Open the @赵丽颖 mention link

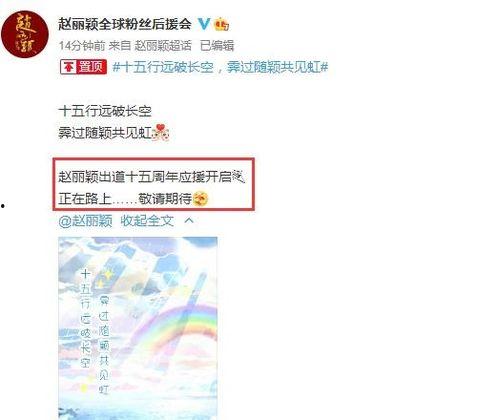pyautogui.click(x=85, y=221)
